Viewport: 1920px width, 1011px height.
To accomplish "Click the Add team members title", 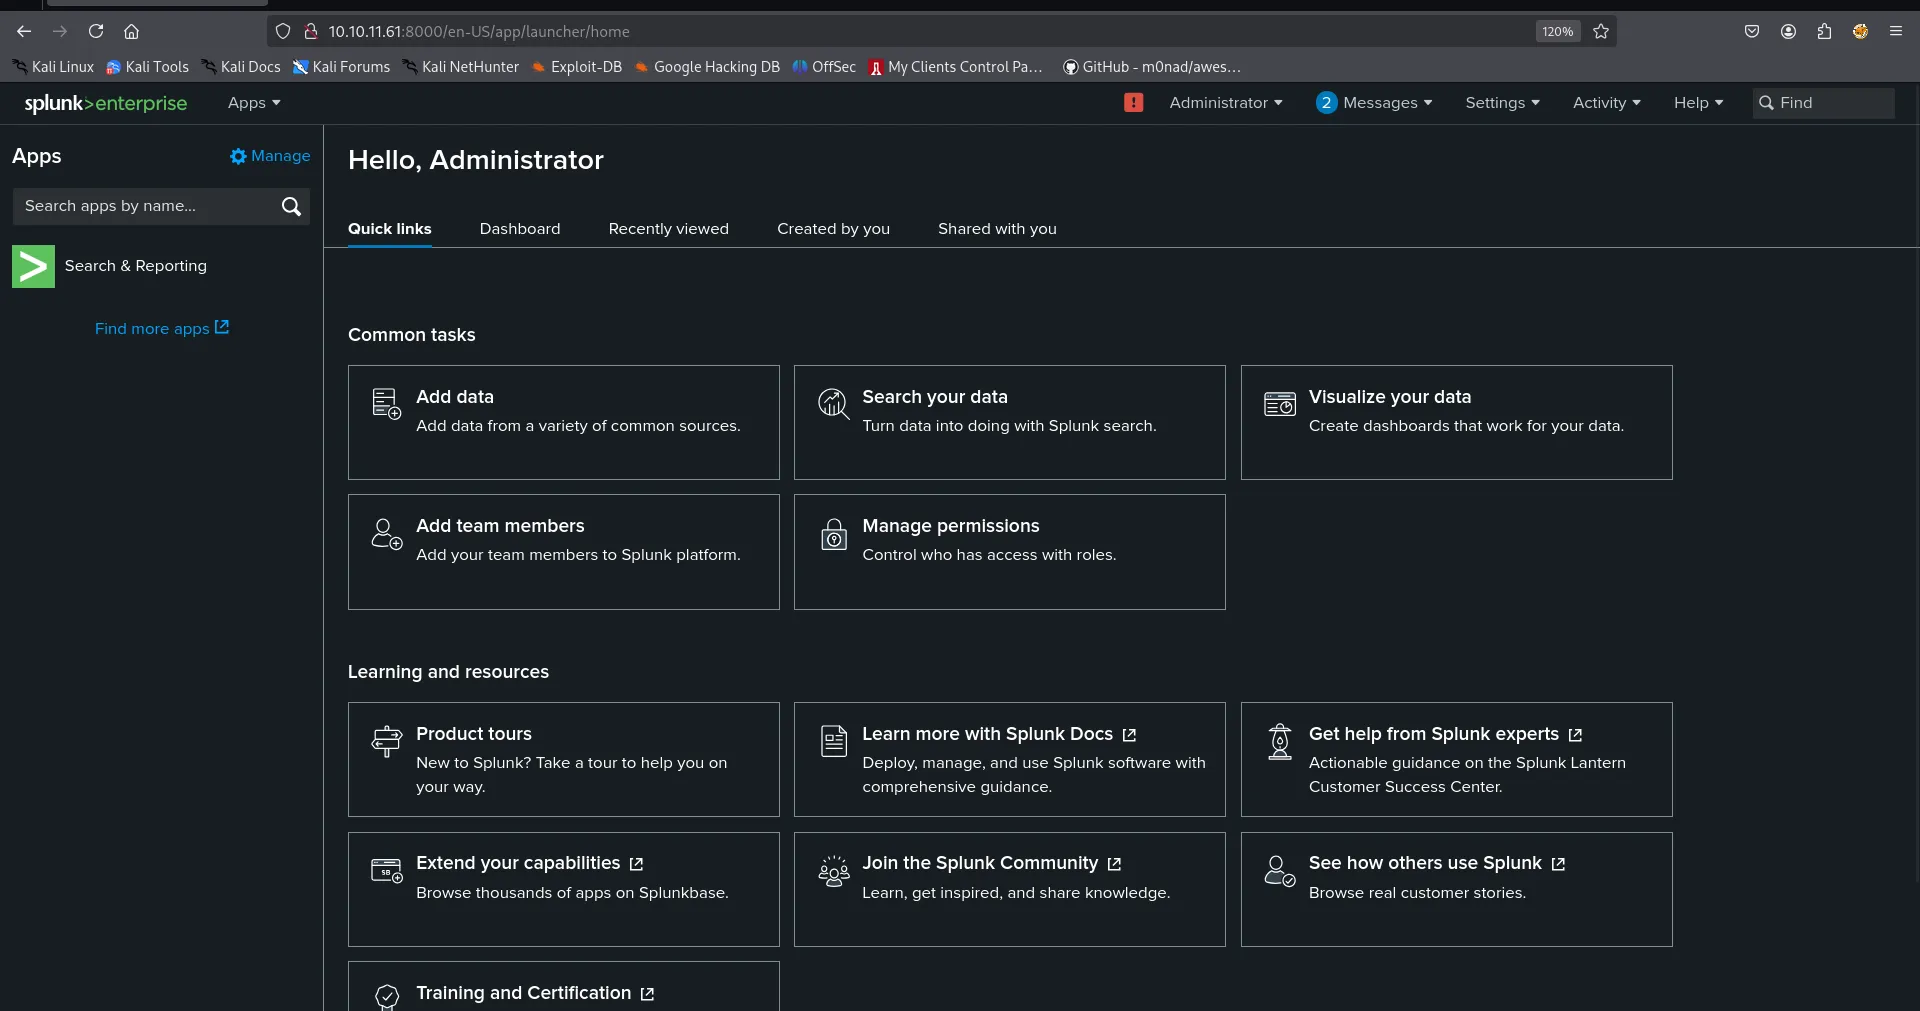I will (500, 526).
